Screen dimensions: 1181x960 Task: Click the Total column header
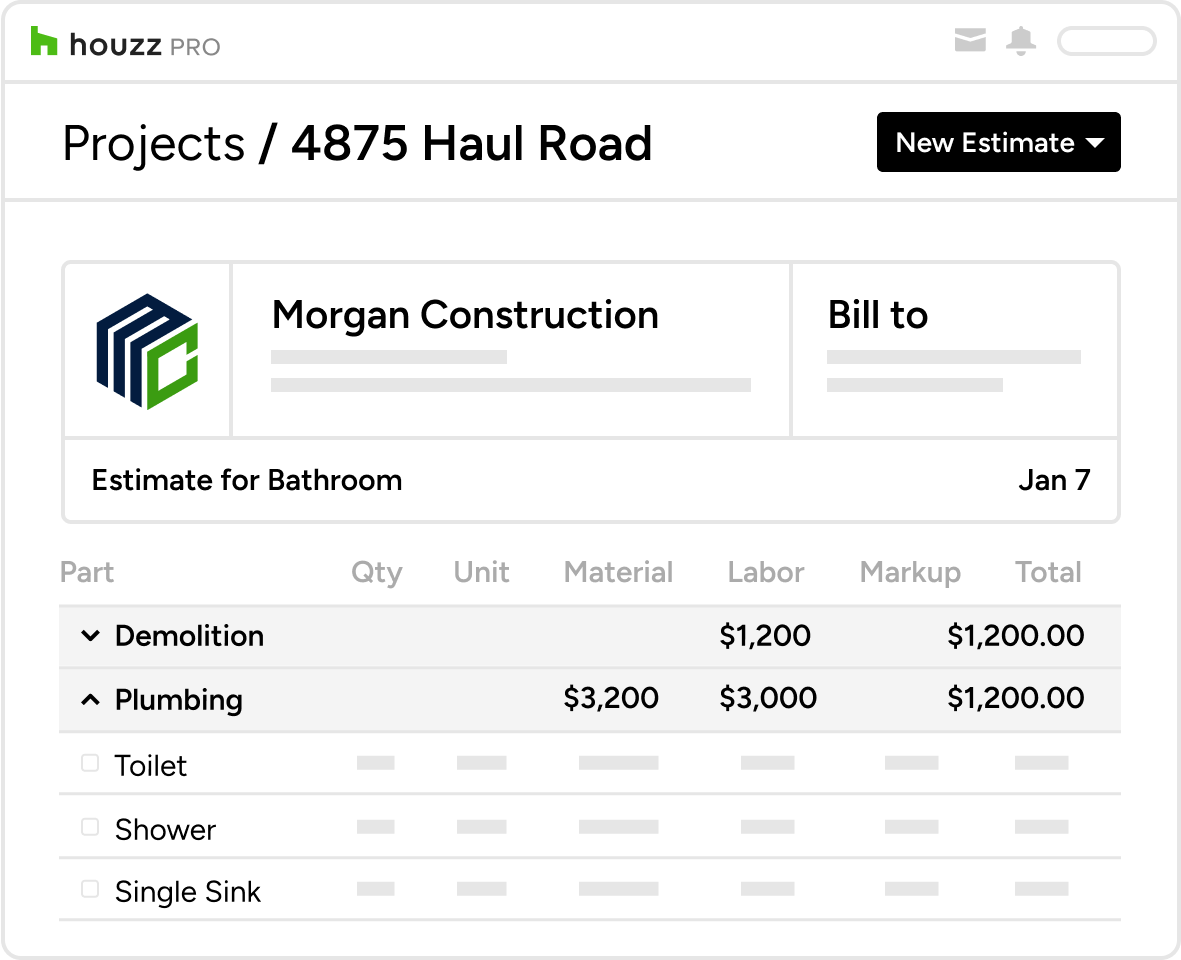click(1048, 572)
